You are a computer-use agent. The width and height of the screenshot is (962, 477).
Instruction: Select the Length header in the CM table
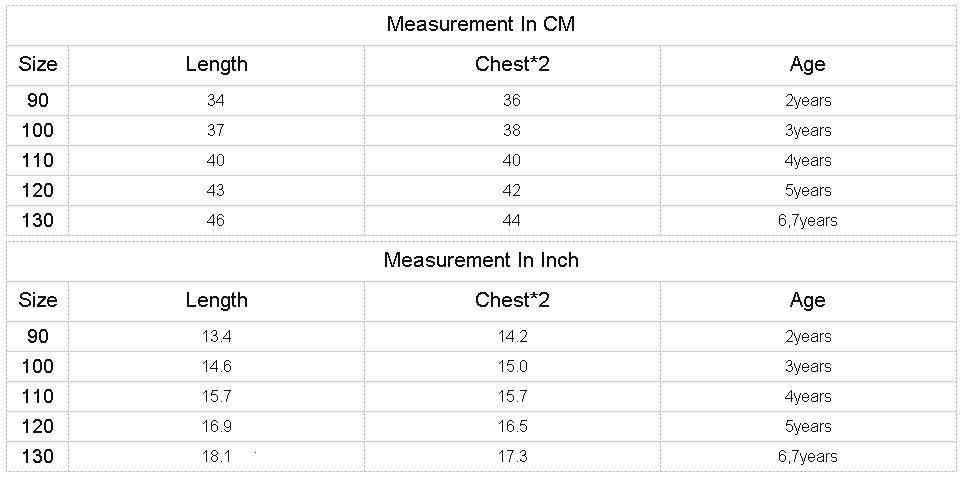(x=216, y=64)
